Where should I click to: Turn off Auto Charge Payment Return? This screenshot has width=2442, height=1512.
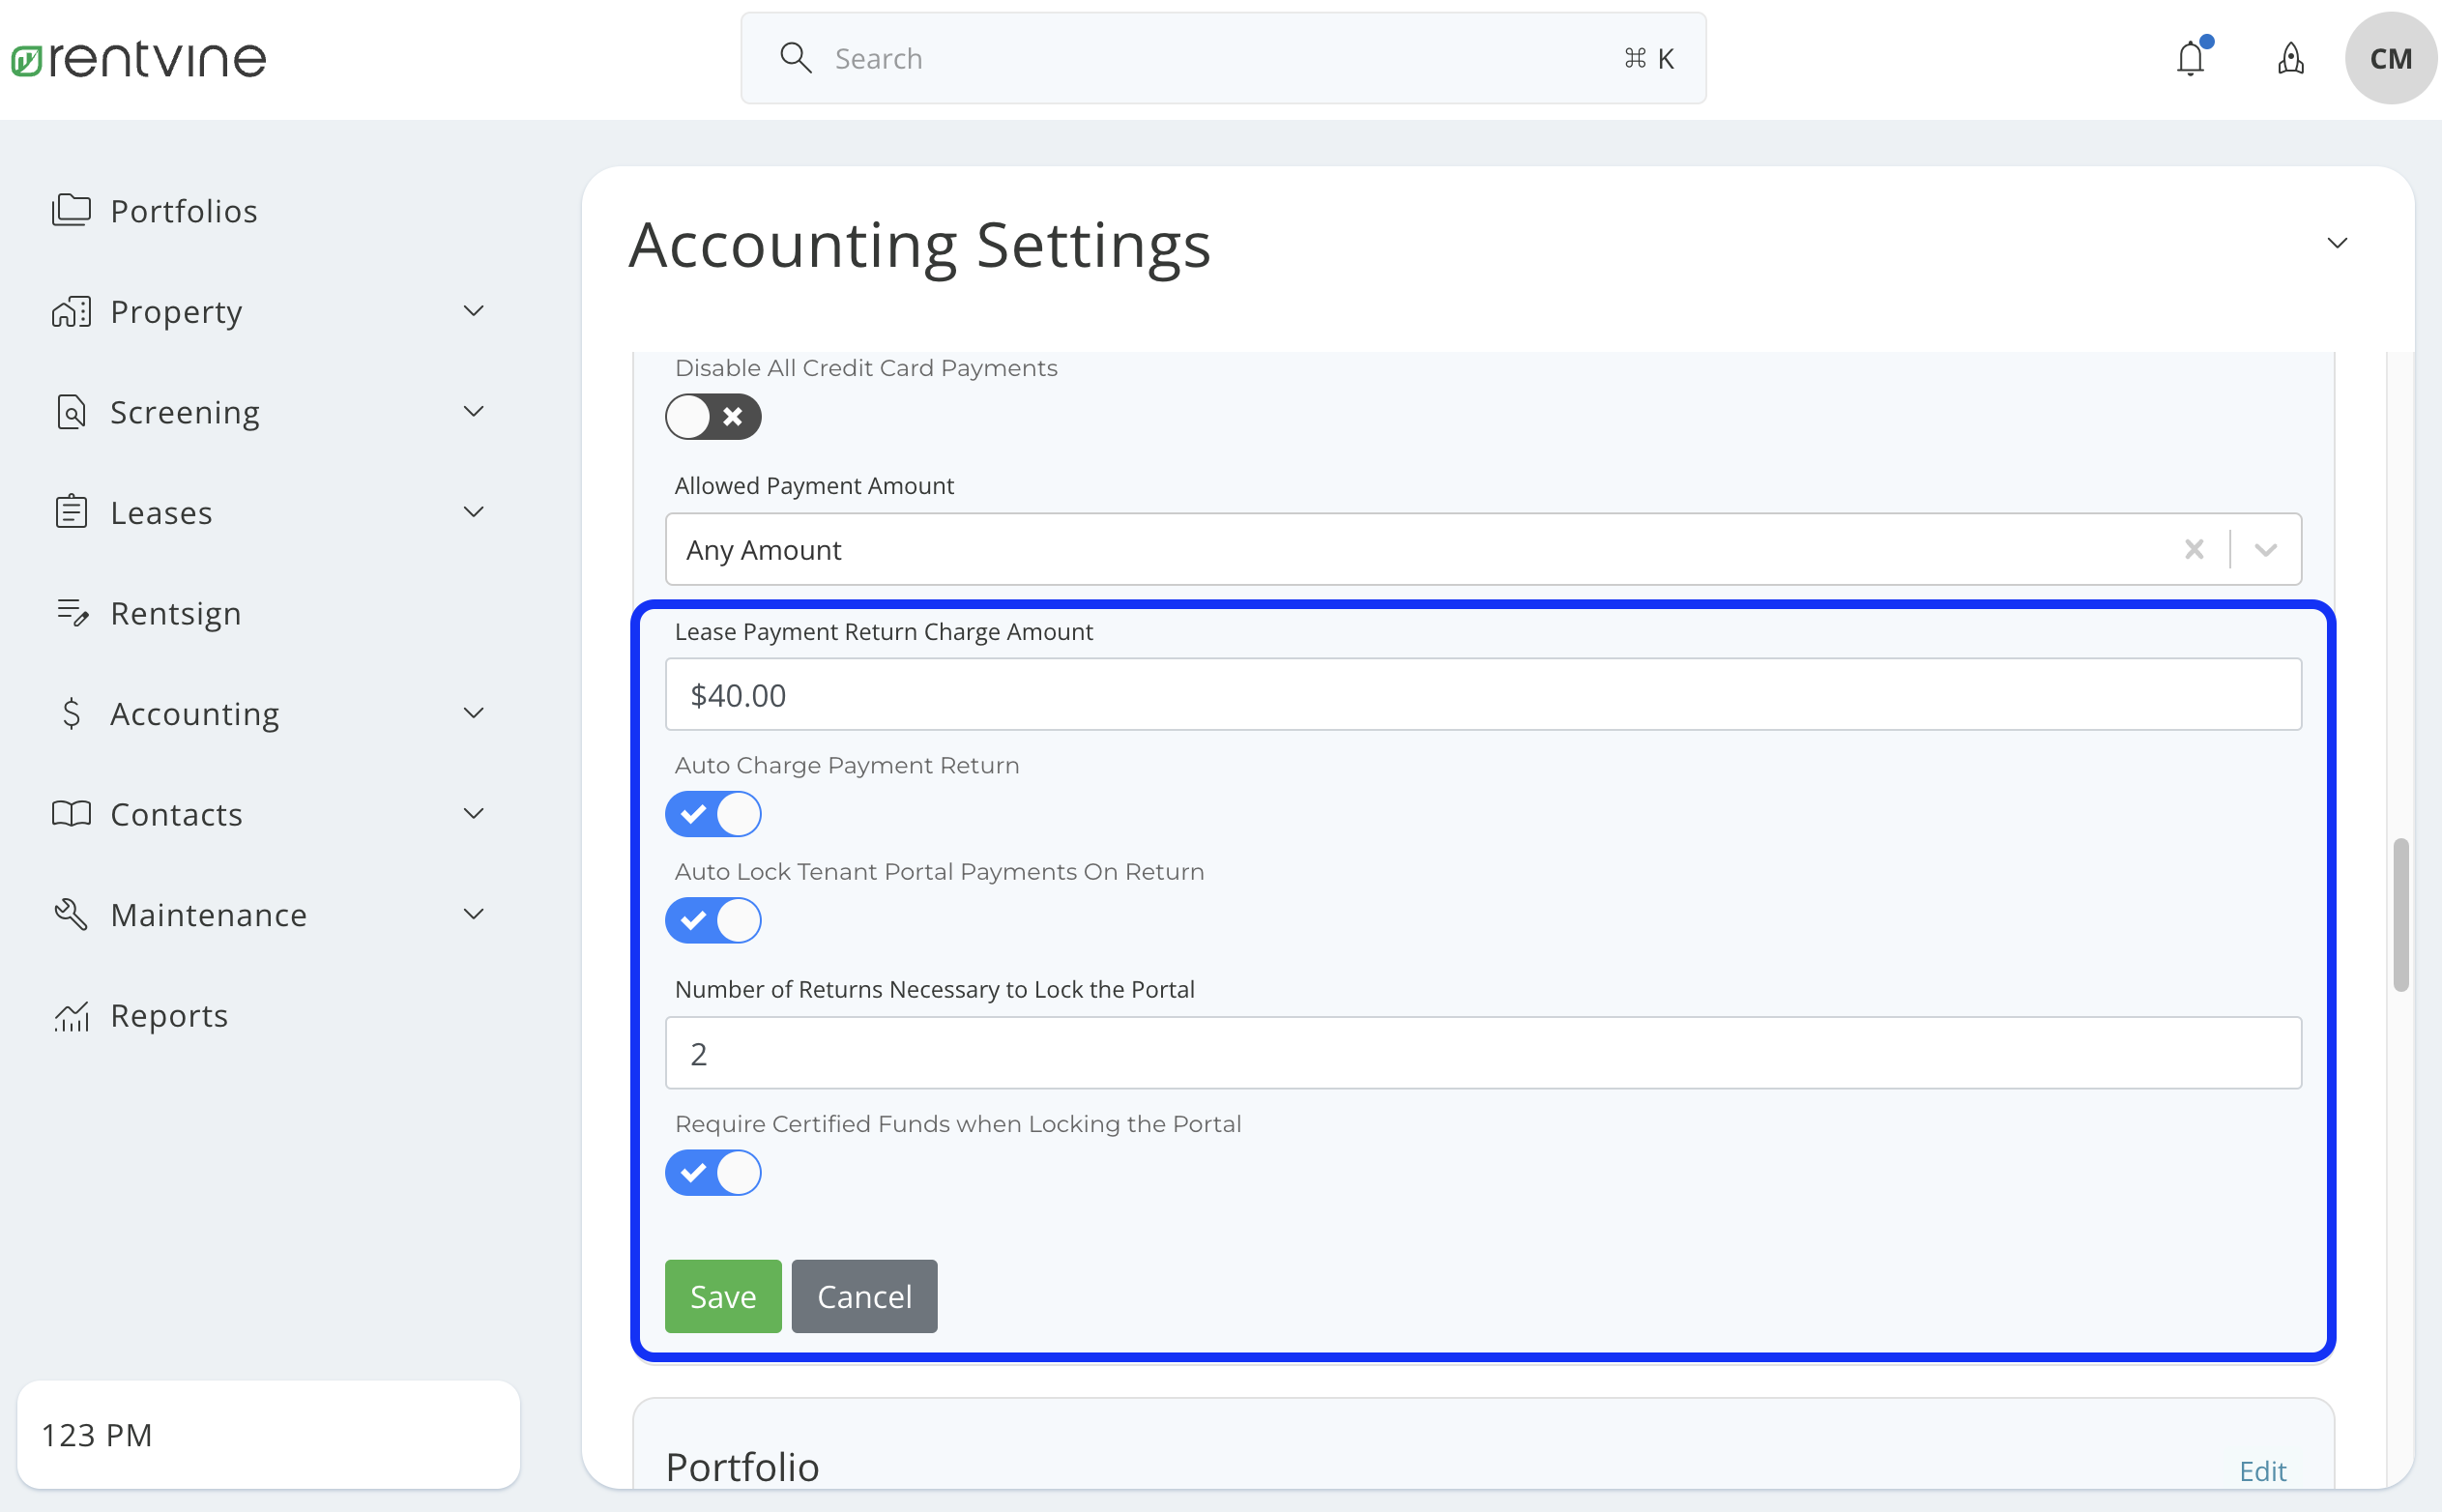713,814
